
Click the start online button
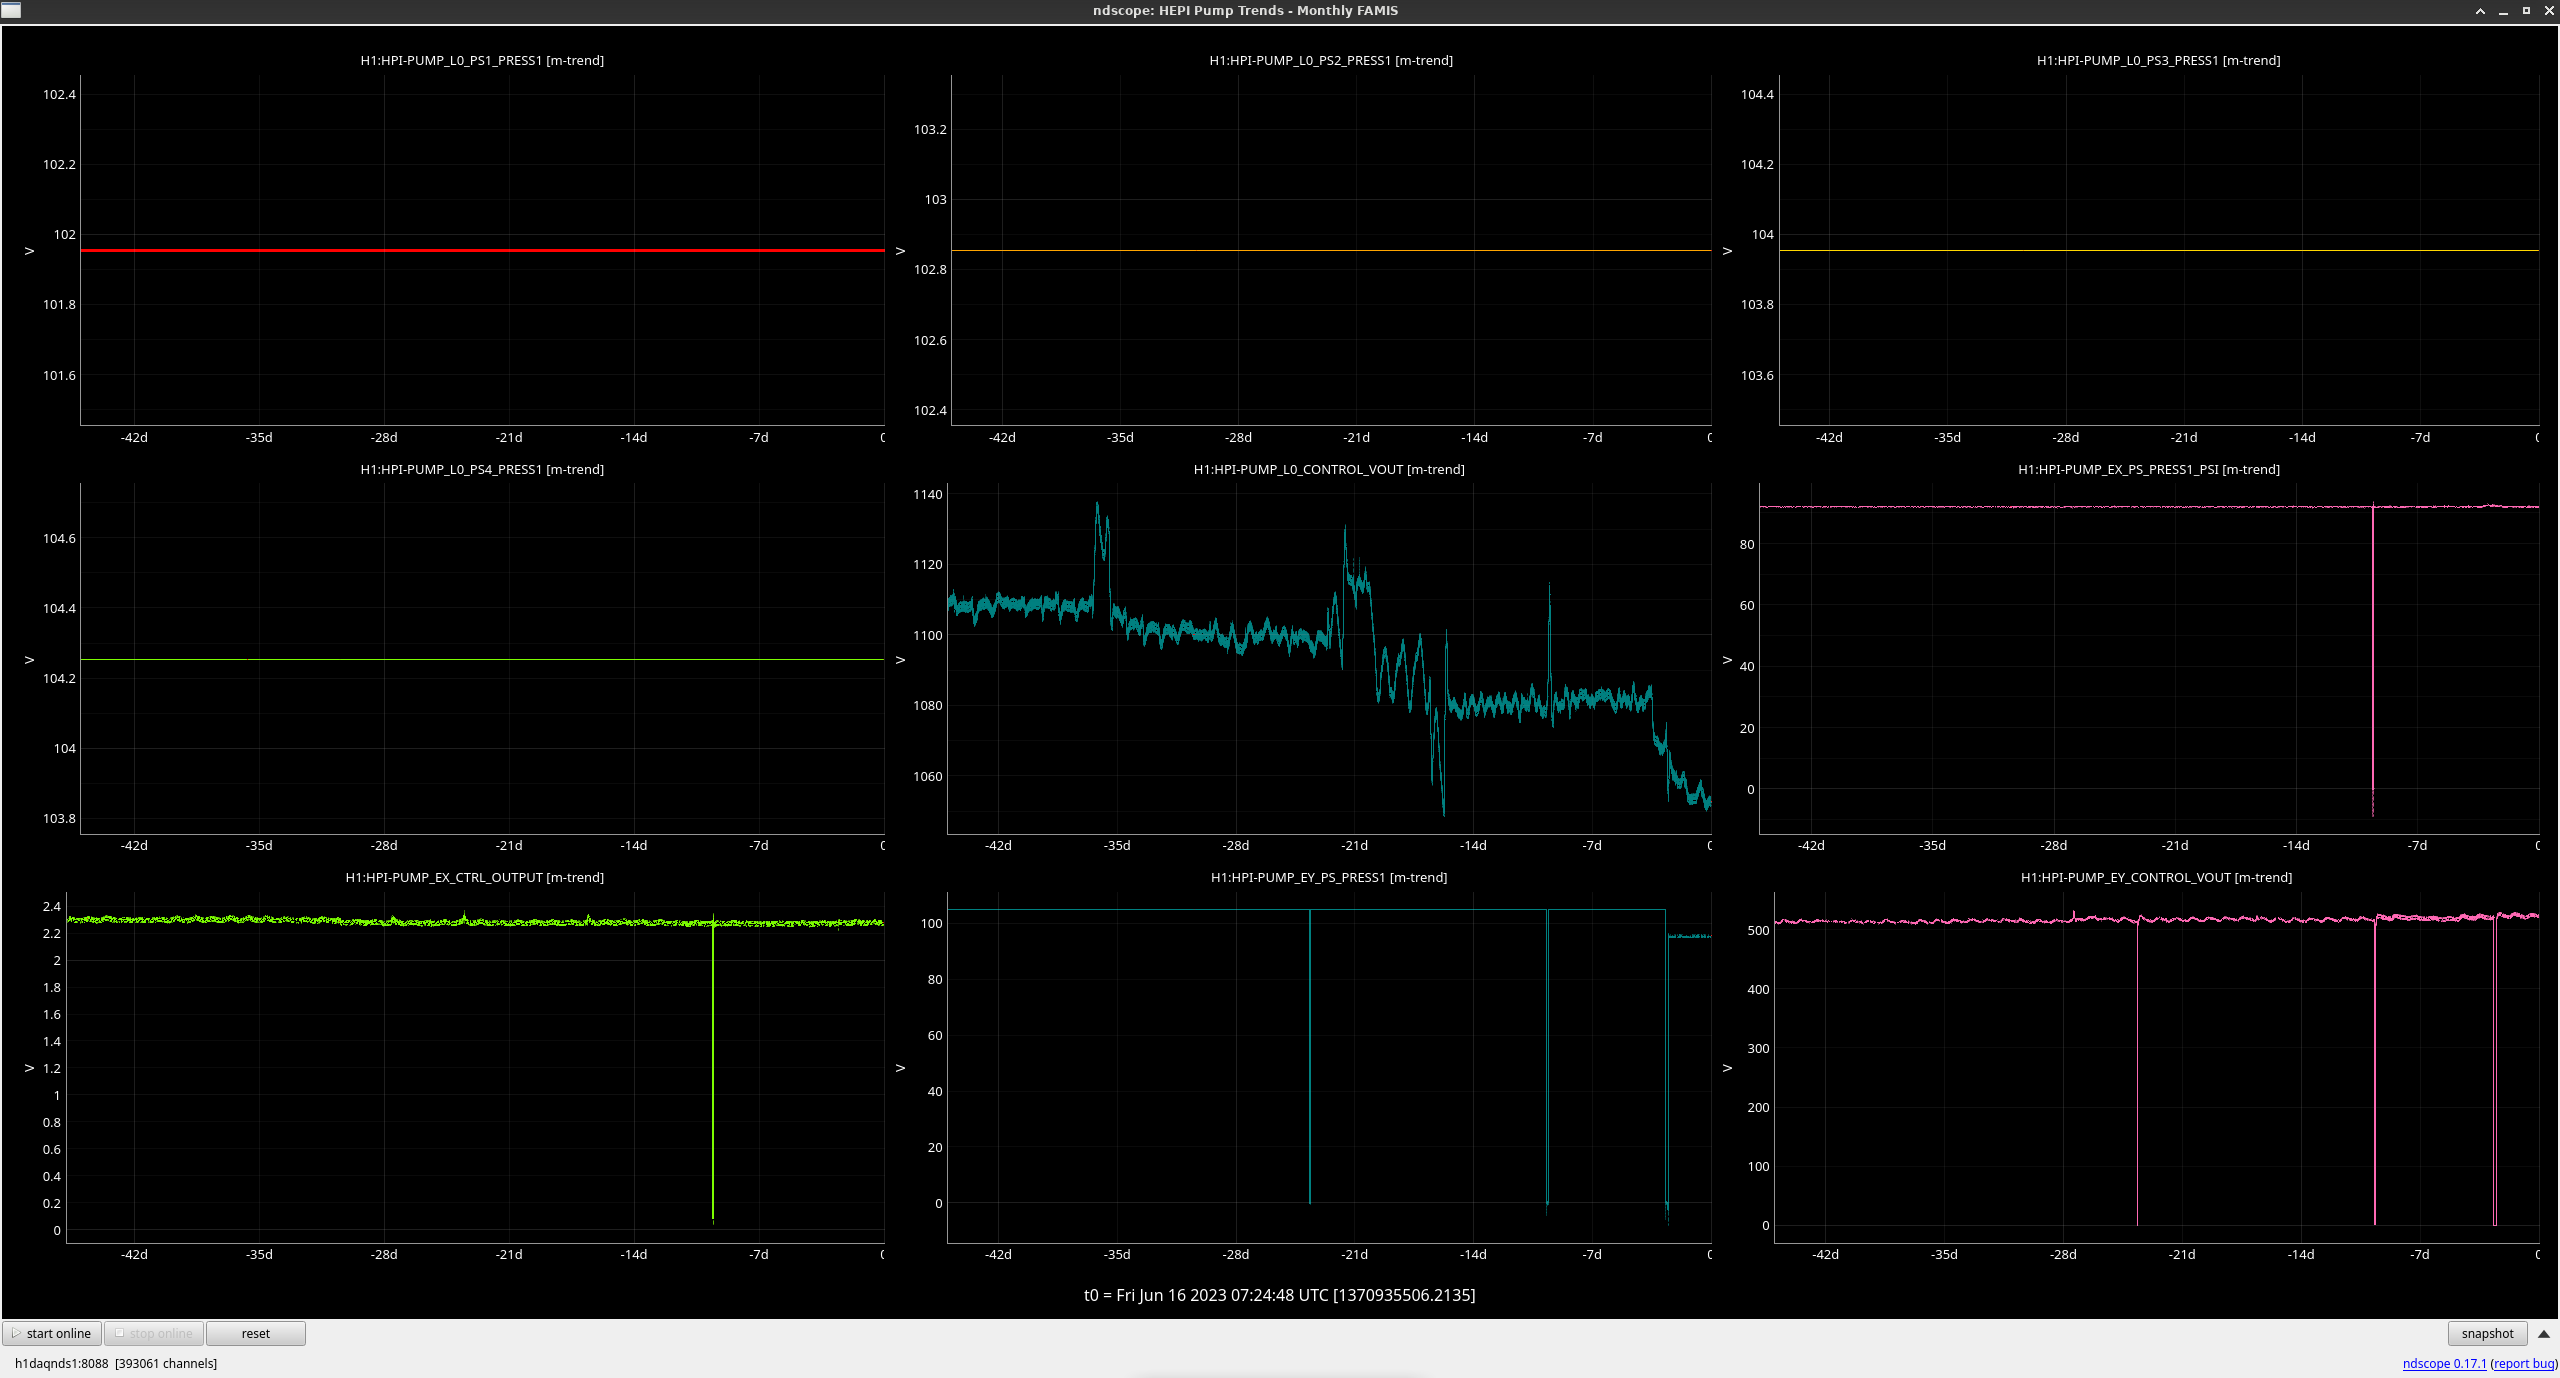coord(52,1333)
